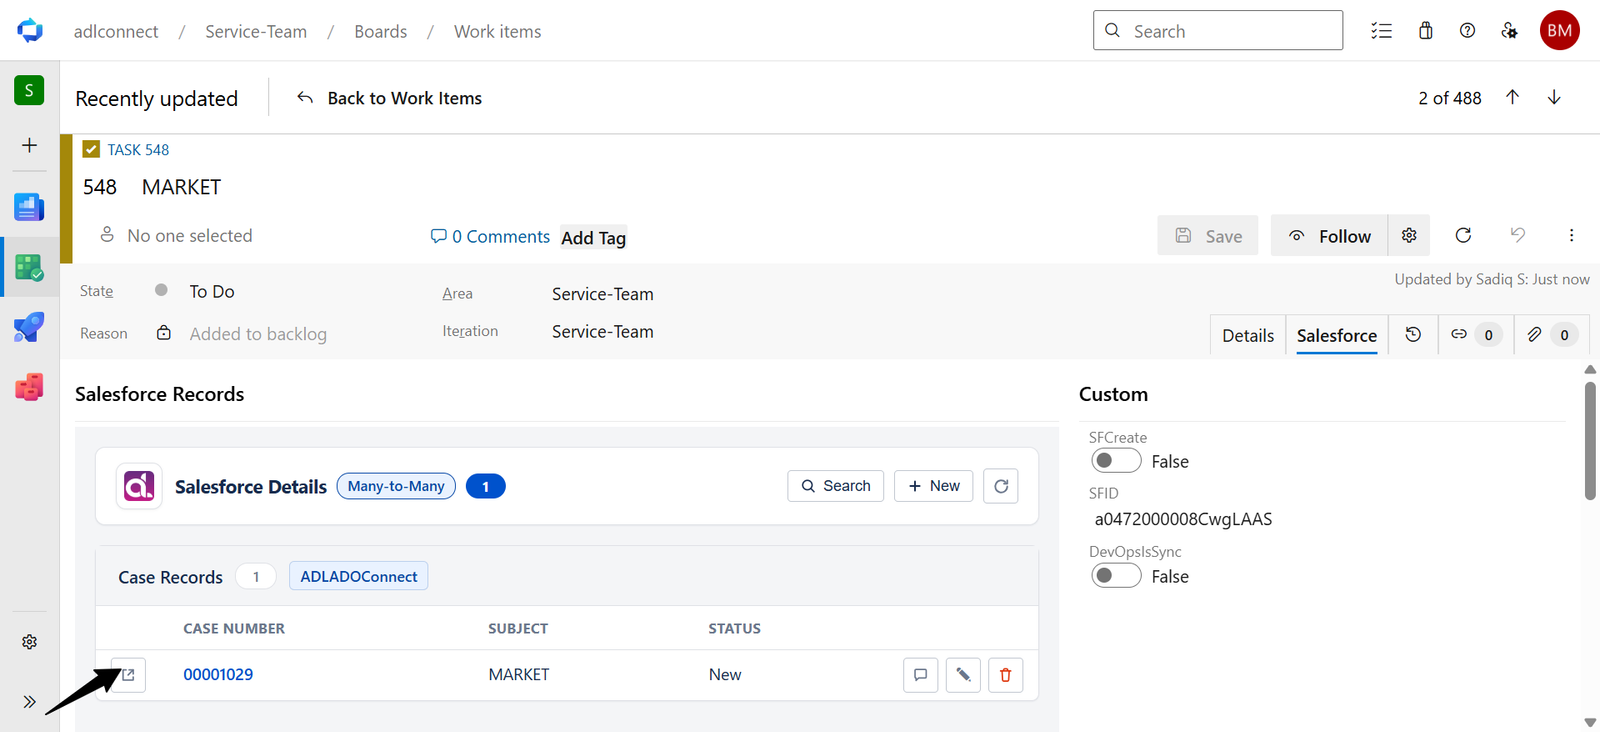Click the Follow button
The image size is (1600, 732).
point(1329,235)
